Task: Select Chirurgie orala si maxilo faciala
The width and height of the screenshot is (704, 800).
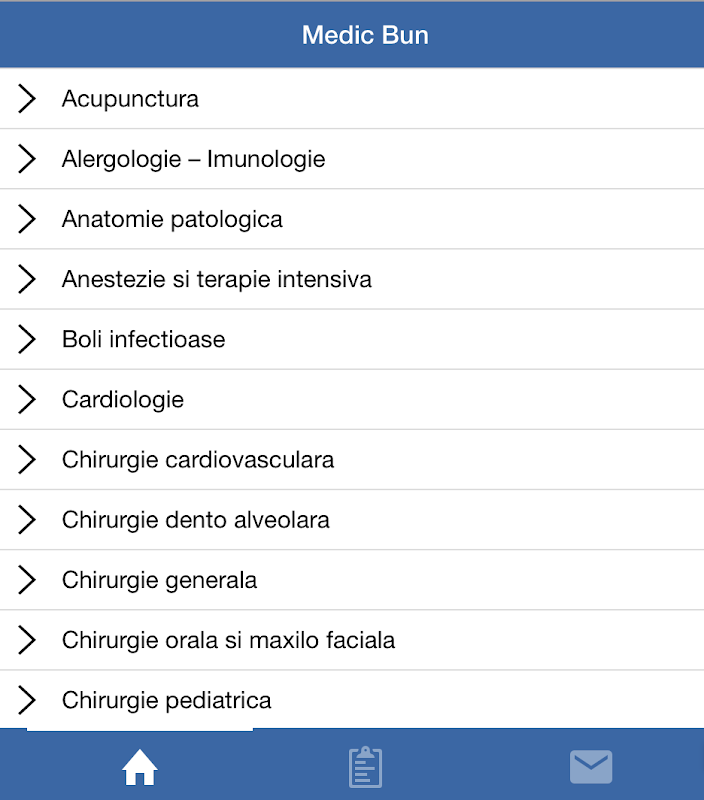Action: coord(228,640)
